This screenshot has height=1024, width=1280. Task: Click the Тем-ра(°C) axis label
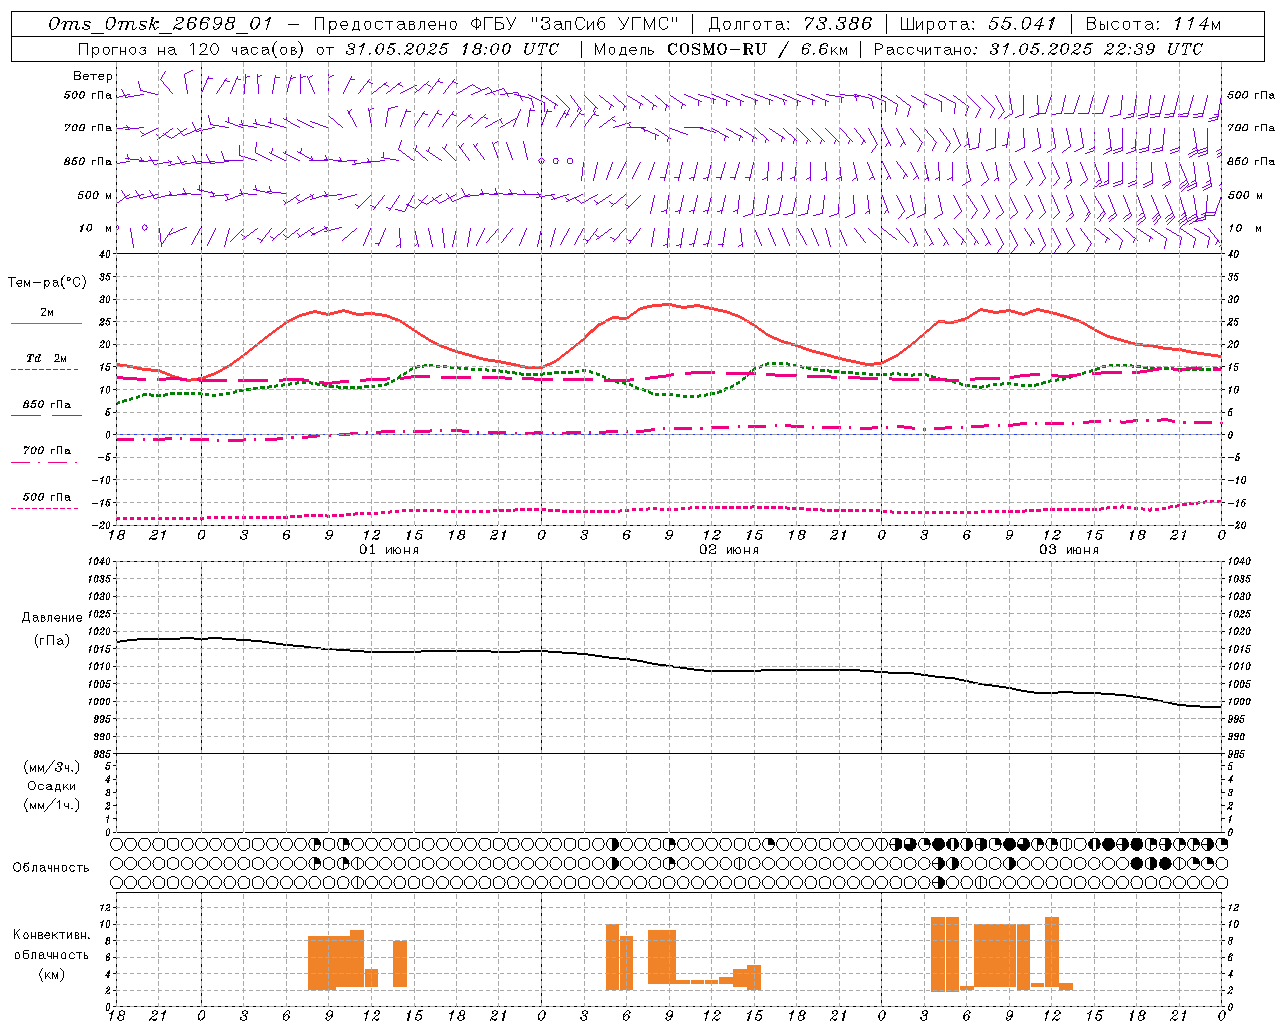click(47, 283)
